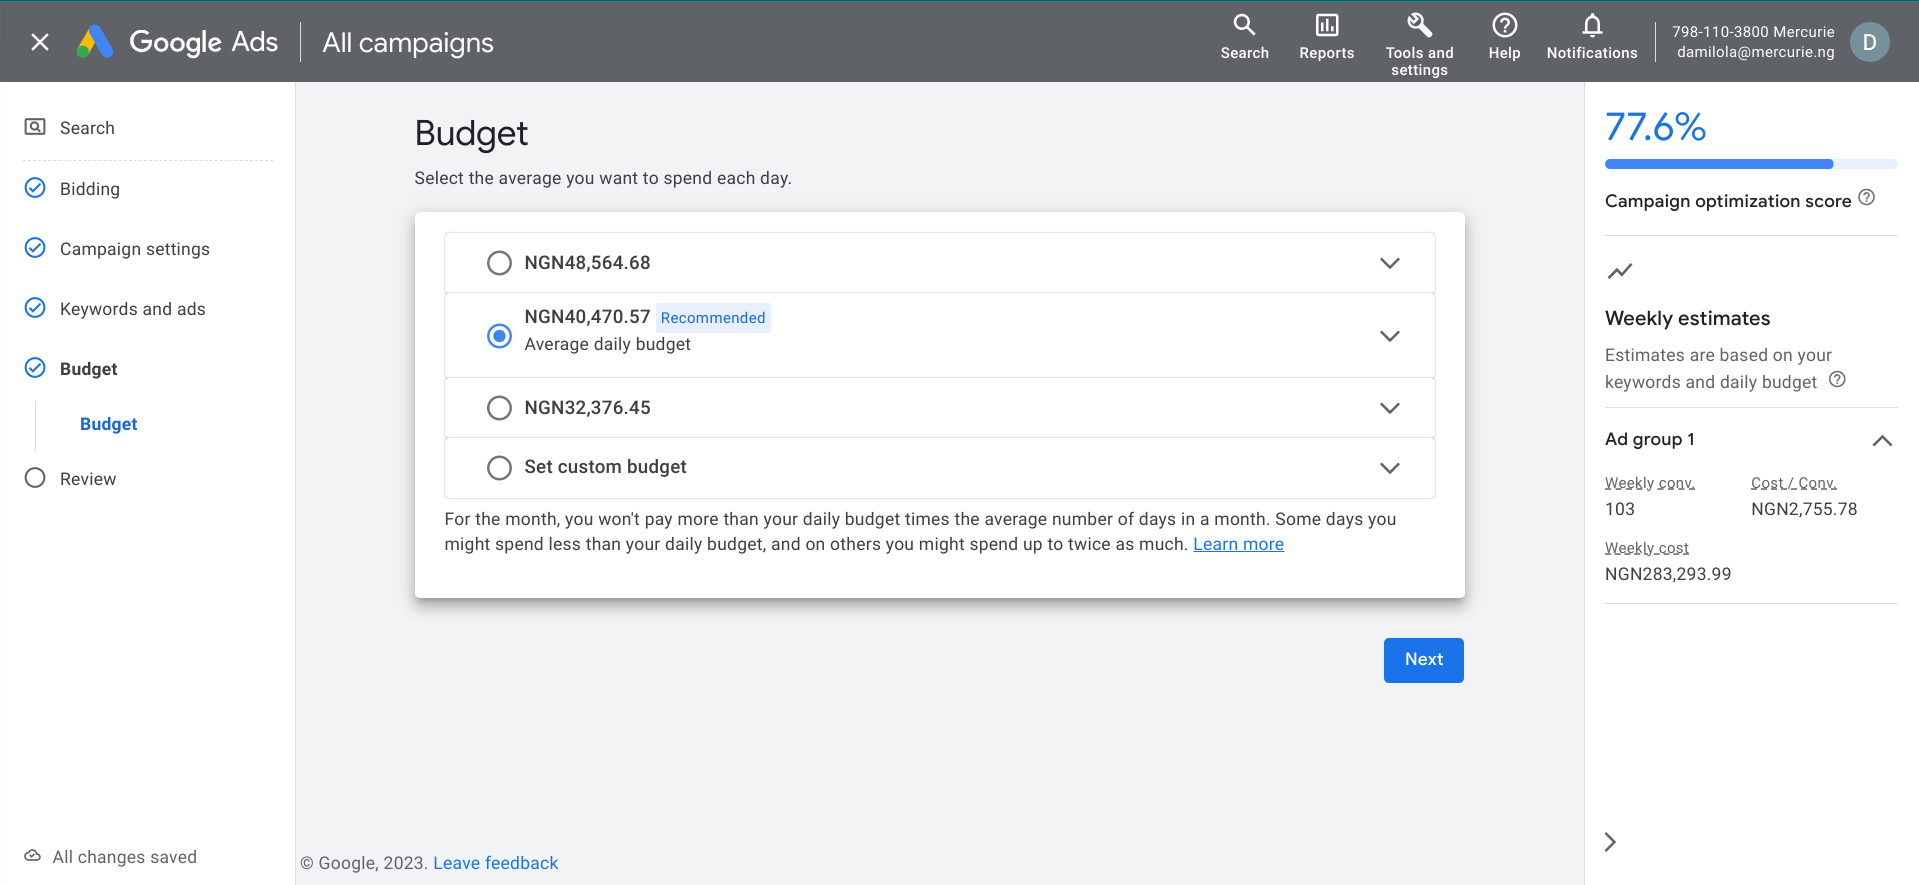Image resolution: width=1919 pixels, height=885 pixels.
Task: Expand the Set custom budget row
Action: tap(1389, 468)
